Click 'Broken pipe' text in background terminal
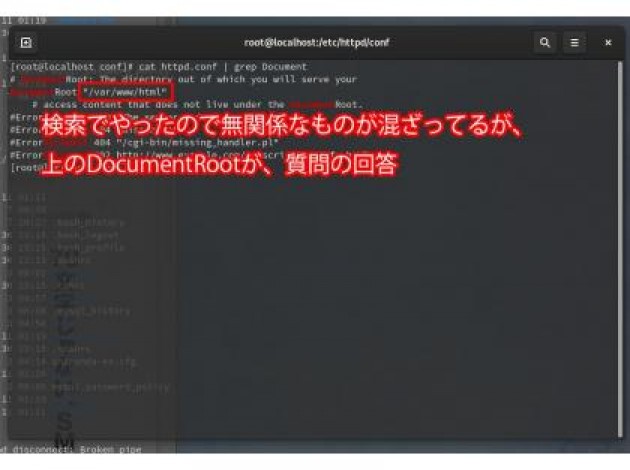Screen dimensions: 630x470 110,449
